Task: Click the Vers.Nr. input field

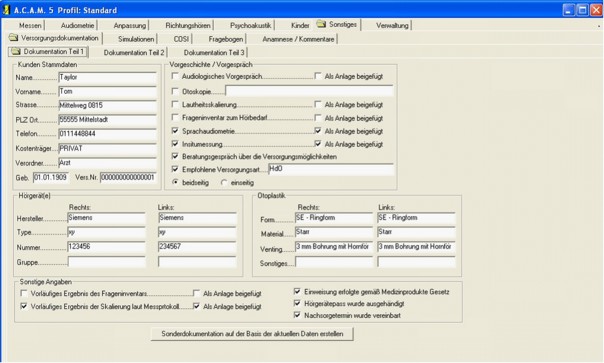Action: (128, 178)
